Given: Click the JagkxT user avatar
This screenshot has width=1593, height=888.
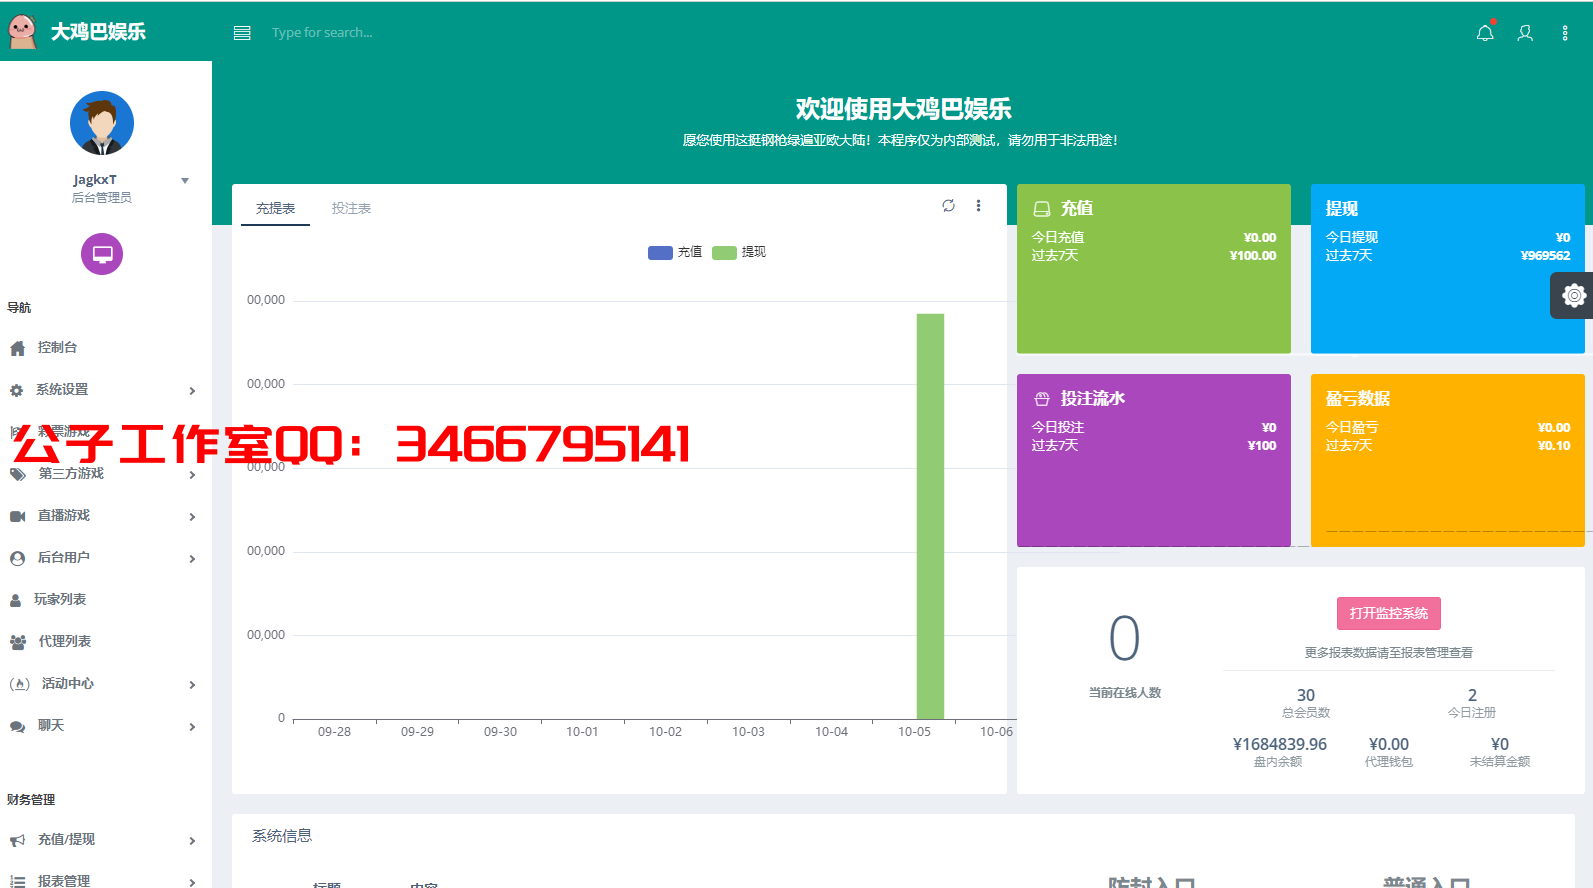Looking at the screenshot, I should 102,123.
